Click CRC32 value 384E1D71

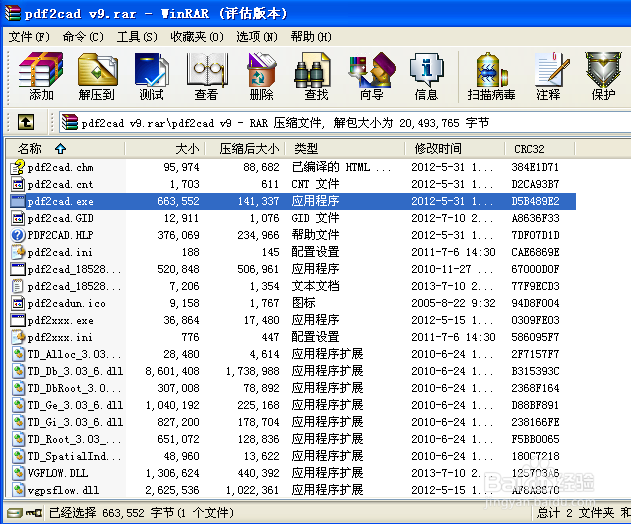click(x=535, y=167)
